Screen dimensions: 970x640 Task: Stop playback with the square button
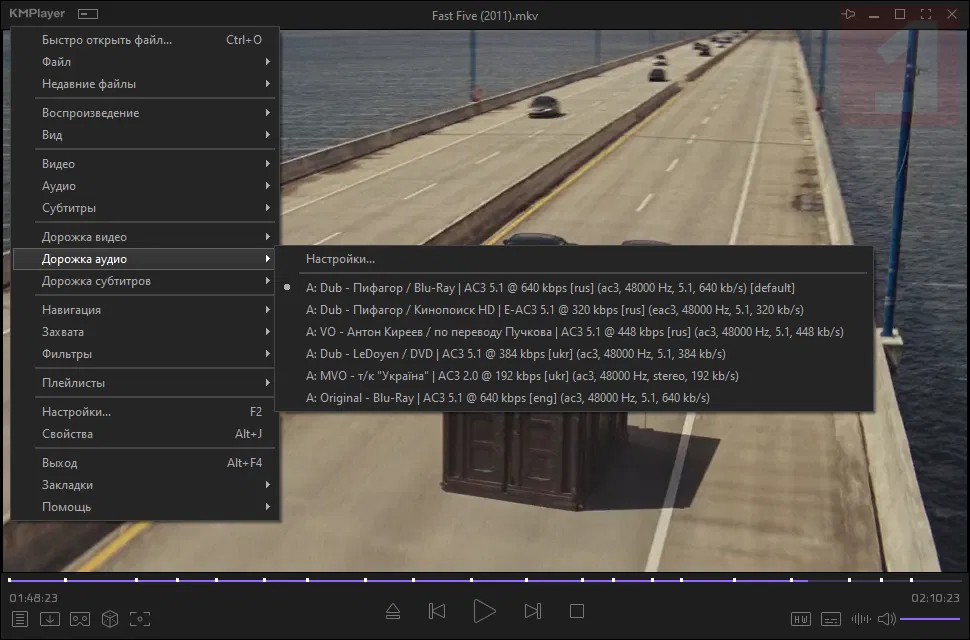coord(577,612)
